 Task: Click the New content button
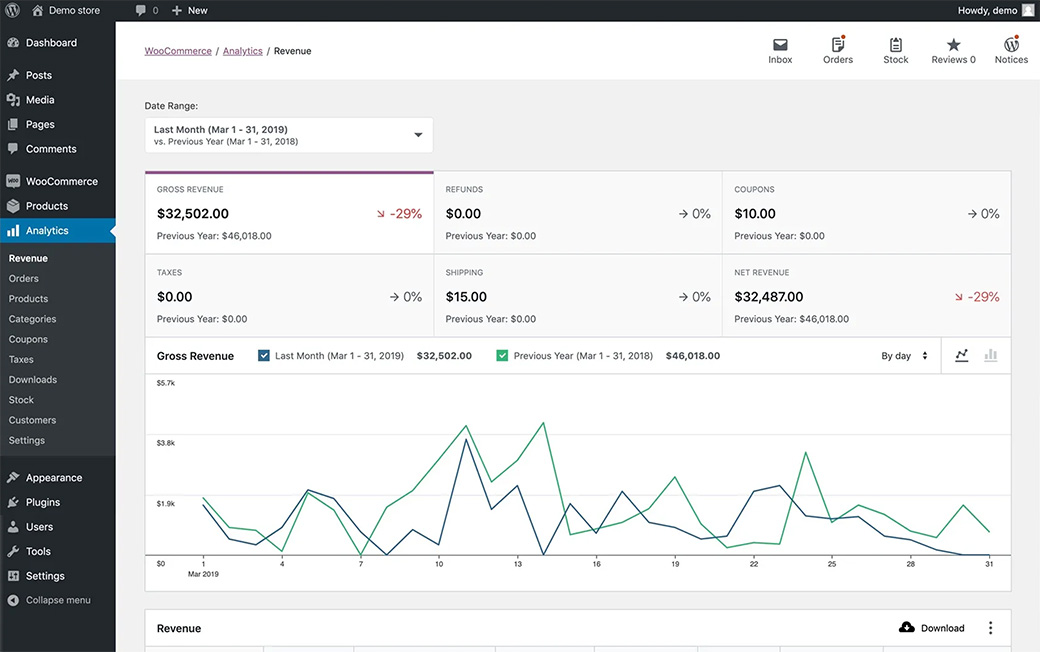coord(189,10)
